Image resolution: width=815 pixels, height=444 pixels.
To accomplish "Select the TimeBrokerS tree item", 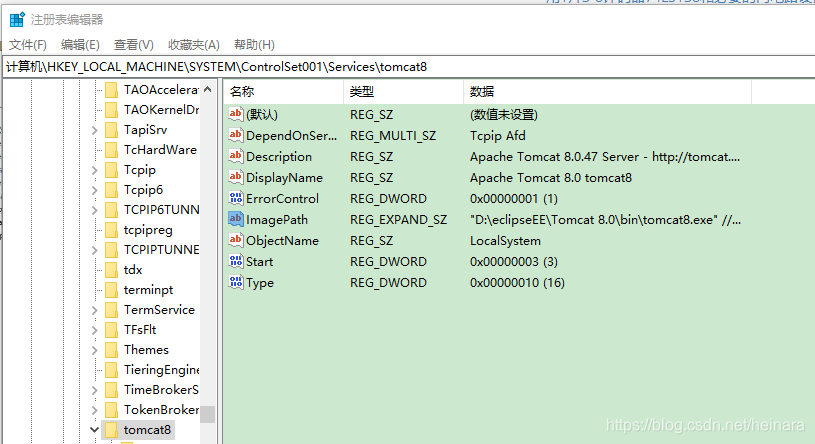I will pos(162,390).
